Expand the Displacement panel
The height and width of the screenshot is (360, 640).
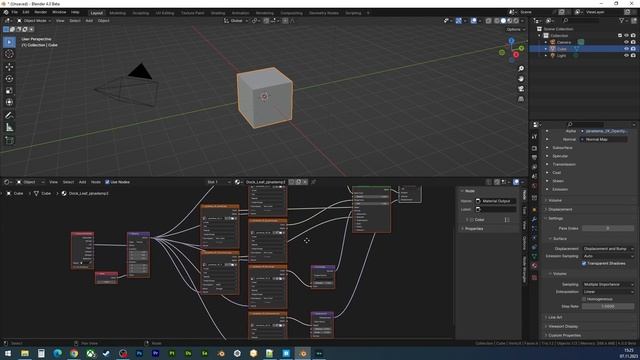click(x=560, y=209)
